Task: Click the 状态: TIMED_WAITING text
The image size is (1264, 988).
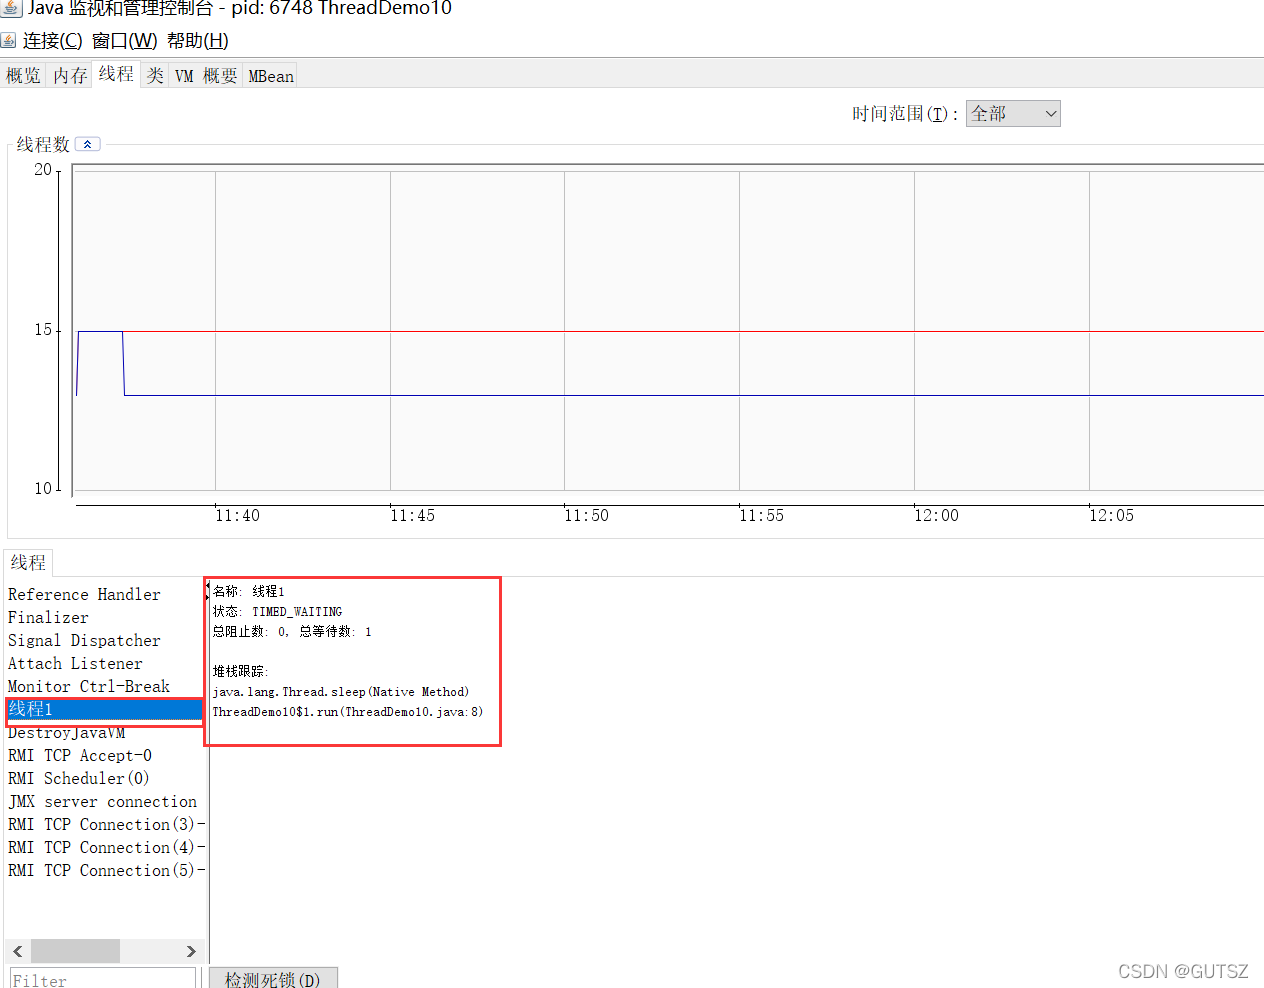Action: click(277, 612)
